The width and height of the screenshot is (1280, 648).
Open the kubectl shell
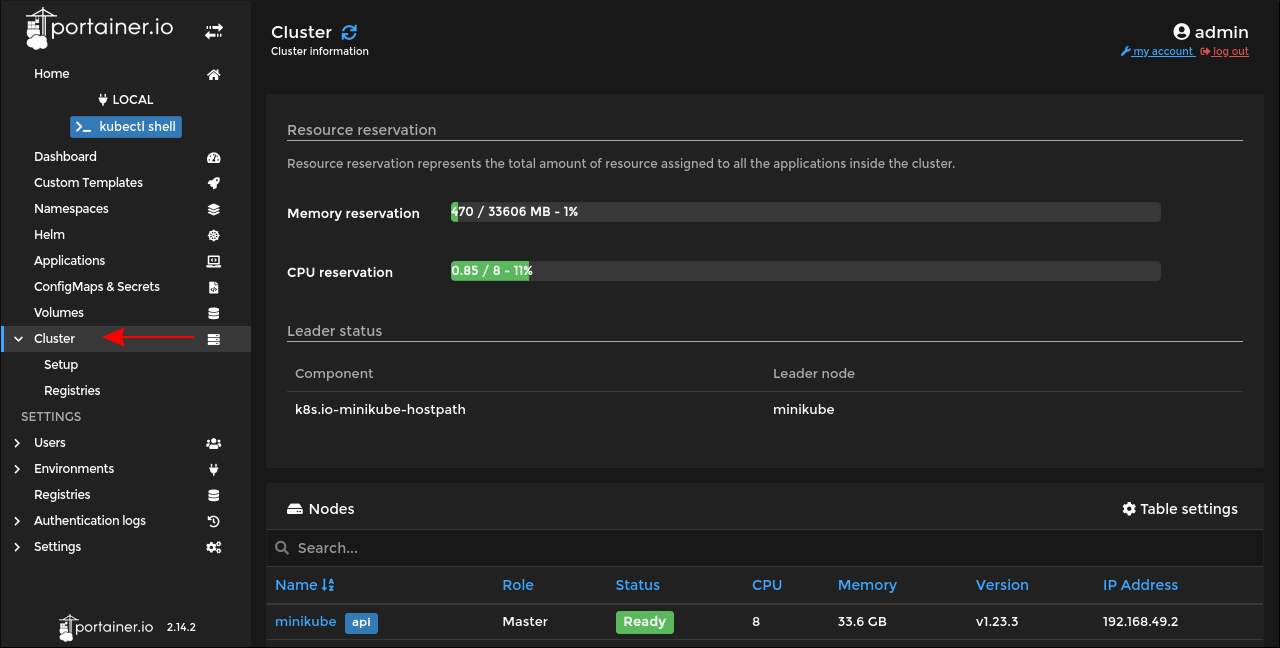tap(126, 127)
